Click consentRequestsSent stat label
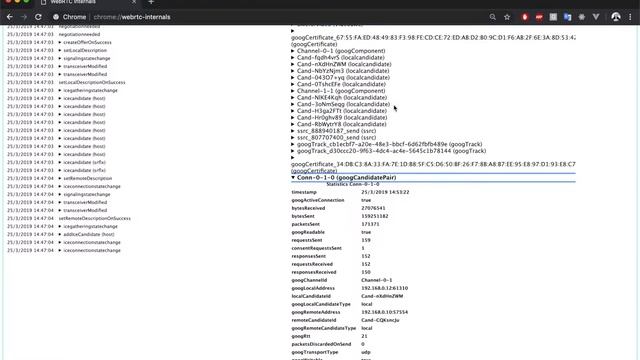The width and height of the screenshot is (640, 360). click(317, 248)
